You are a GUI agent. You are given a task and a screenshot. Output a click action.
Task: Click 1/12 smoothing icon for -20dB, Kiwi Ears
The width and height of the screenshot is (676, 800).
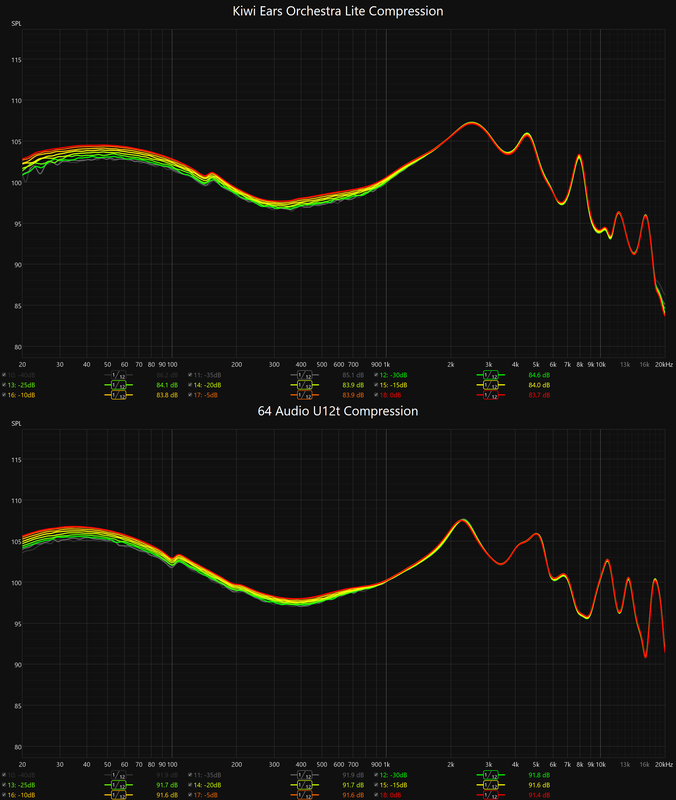click(305, 385)
